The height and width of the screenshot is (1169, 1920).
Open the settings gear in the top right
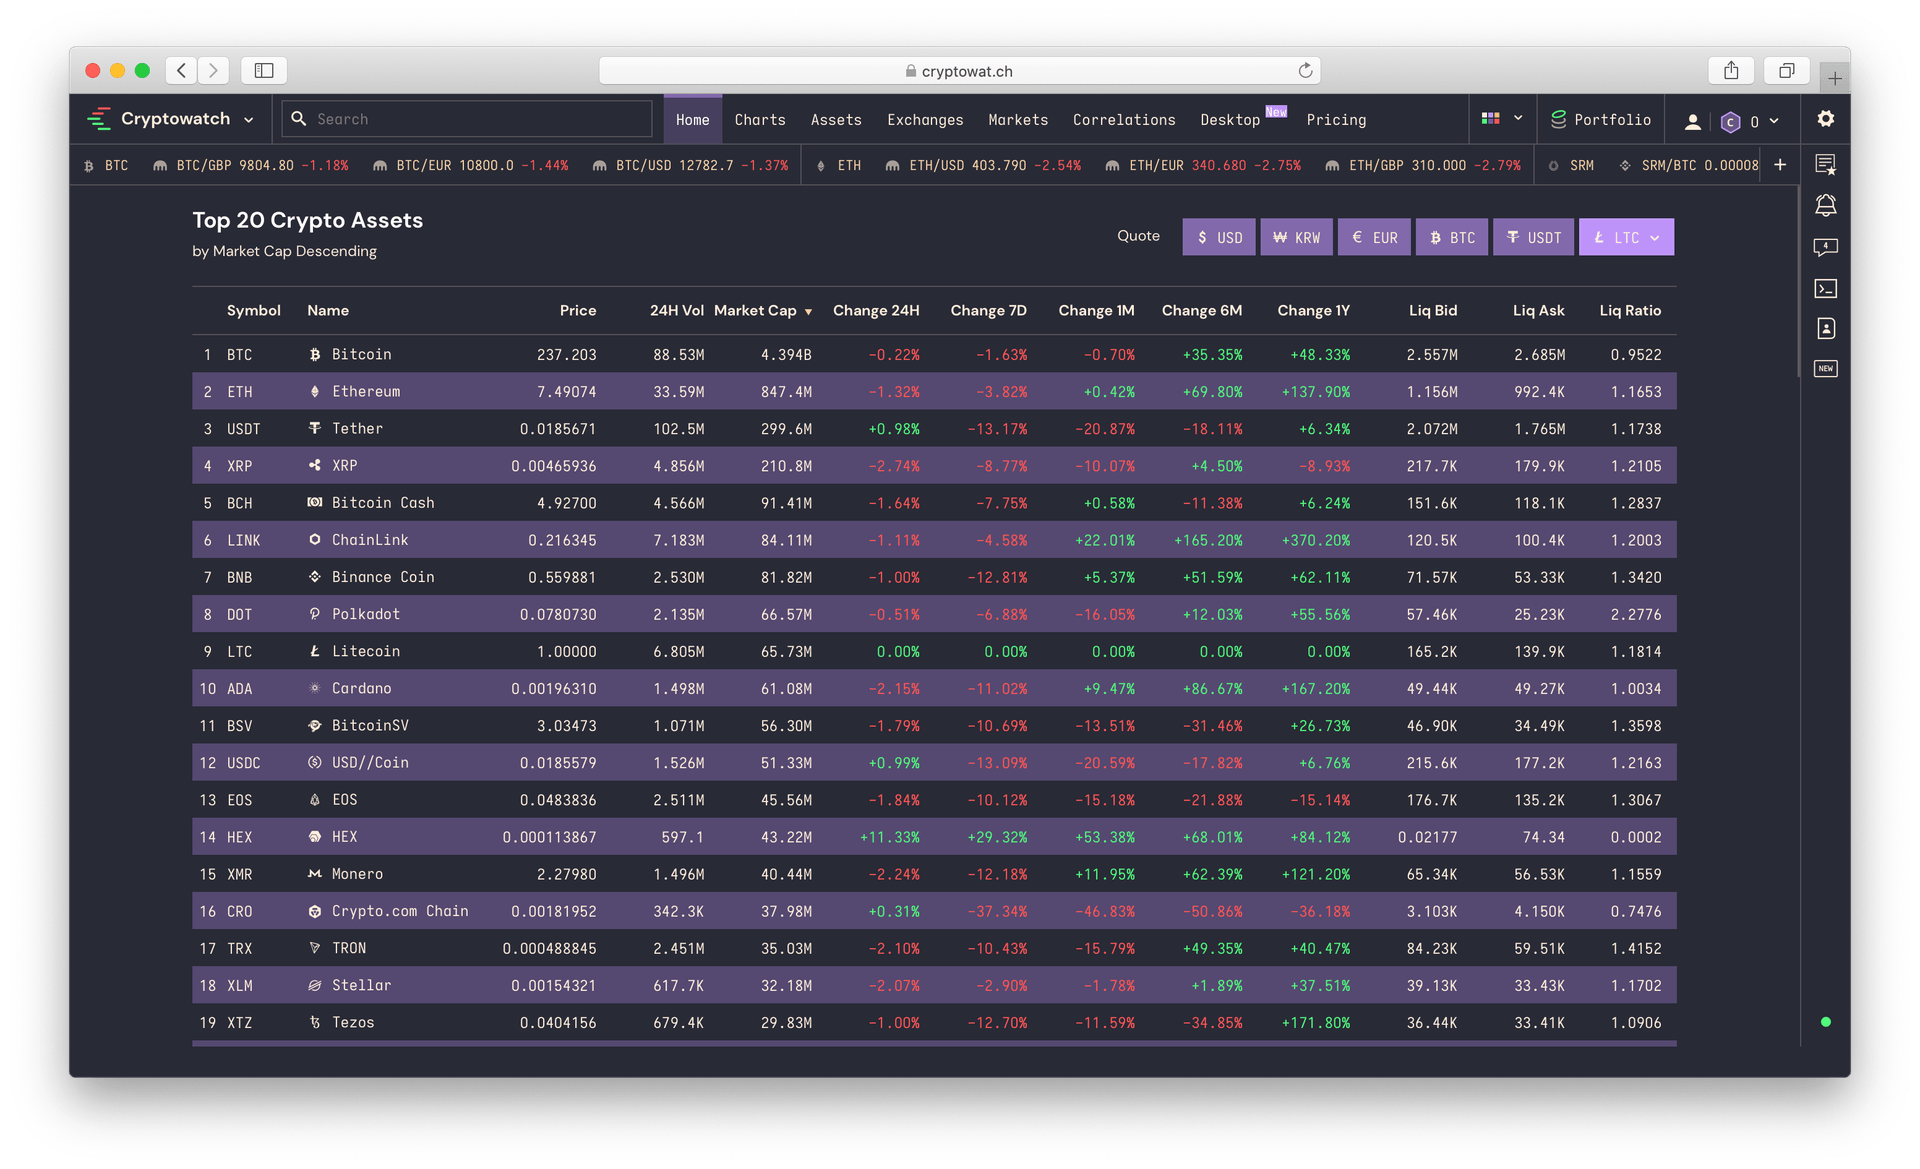pos(1825,119)
